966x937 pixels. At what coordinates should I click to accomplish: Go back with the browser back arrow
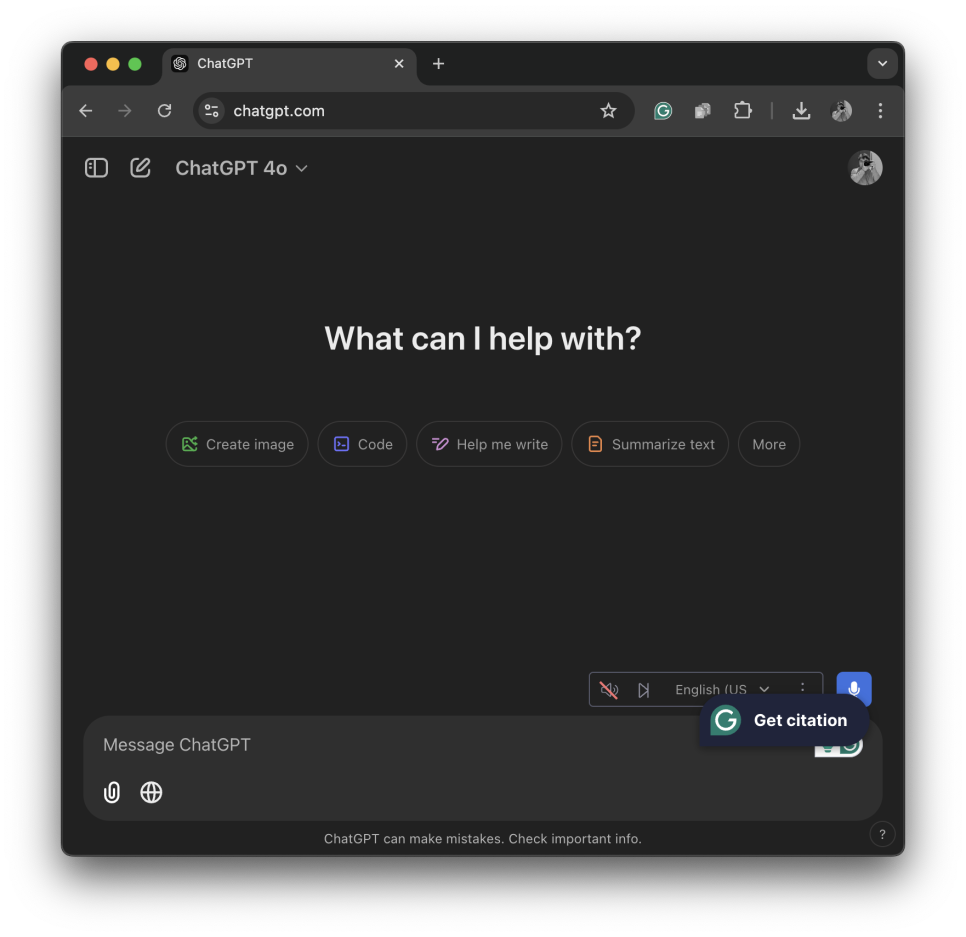[86, 111]
